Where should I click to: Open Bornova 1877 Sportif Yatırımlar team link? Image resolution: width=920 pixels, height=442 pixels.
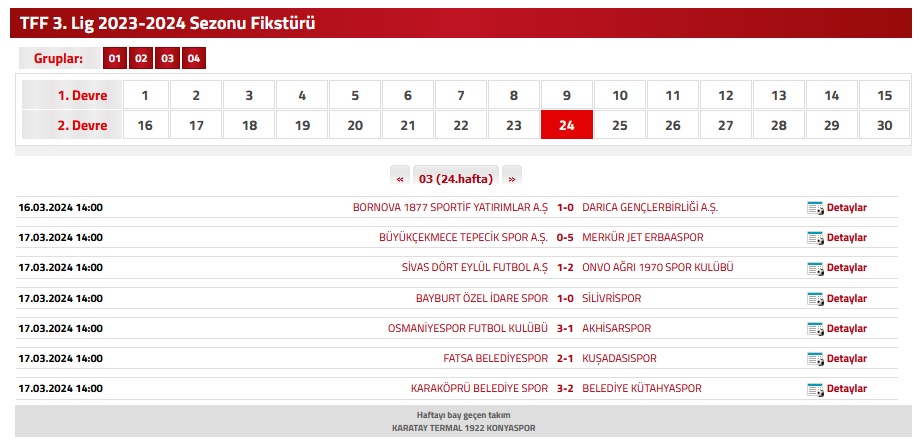click(x=450, y=208)
